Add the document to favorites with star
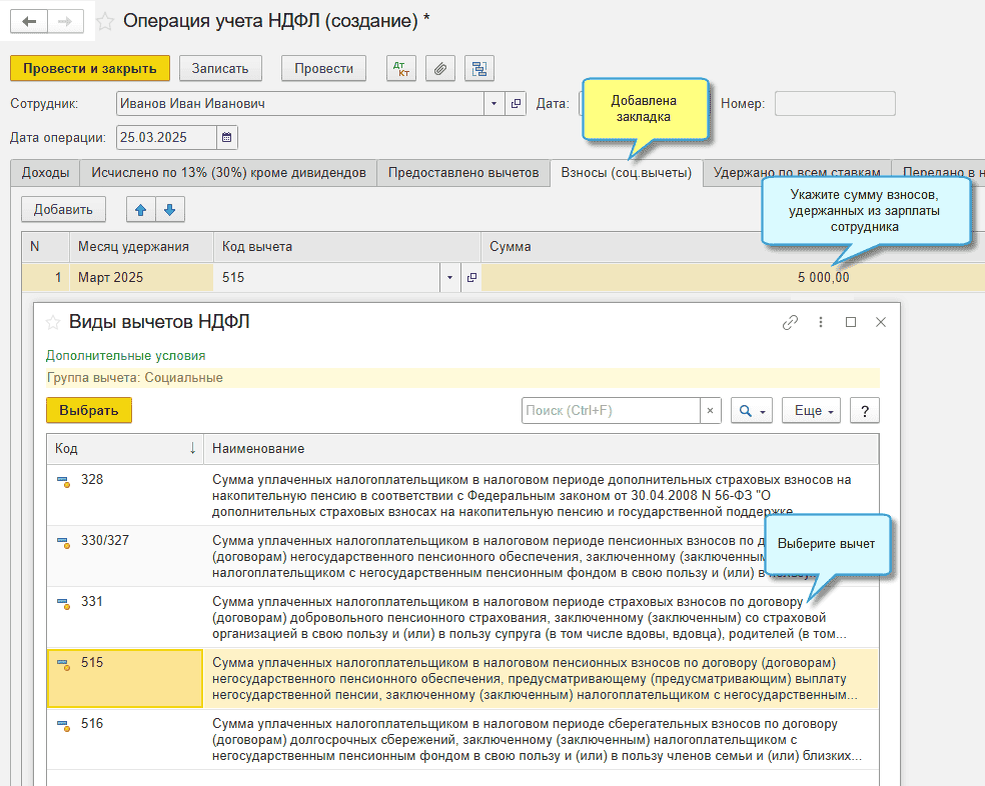The height and width of the screenshot is (786, 985). (x=105, y=22)
